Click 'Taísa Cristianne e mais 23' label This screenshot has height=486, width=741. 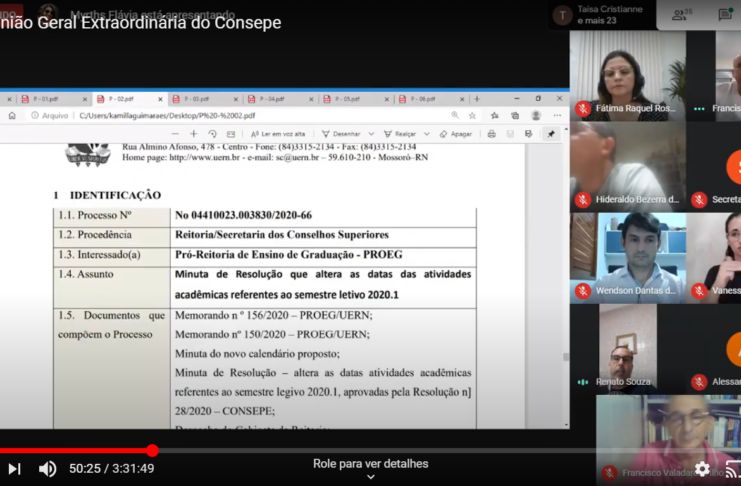610,15
